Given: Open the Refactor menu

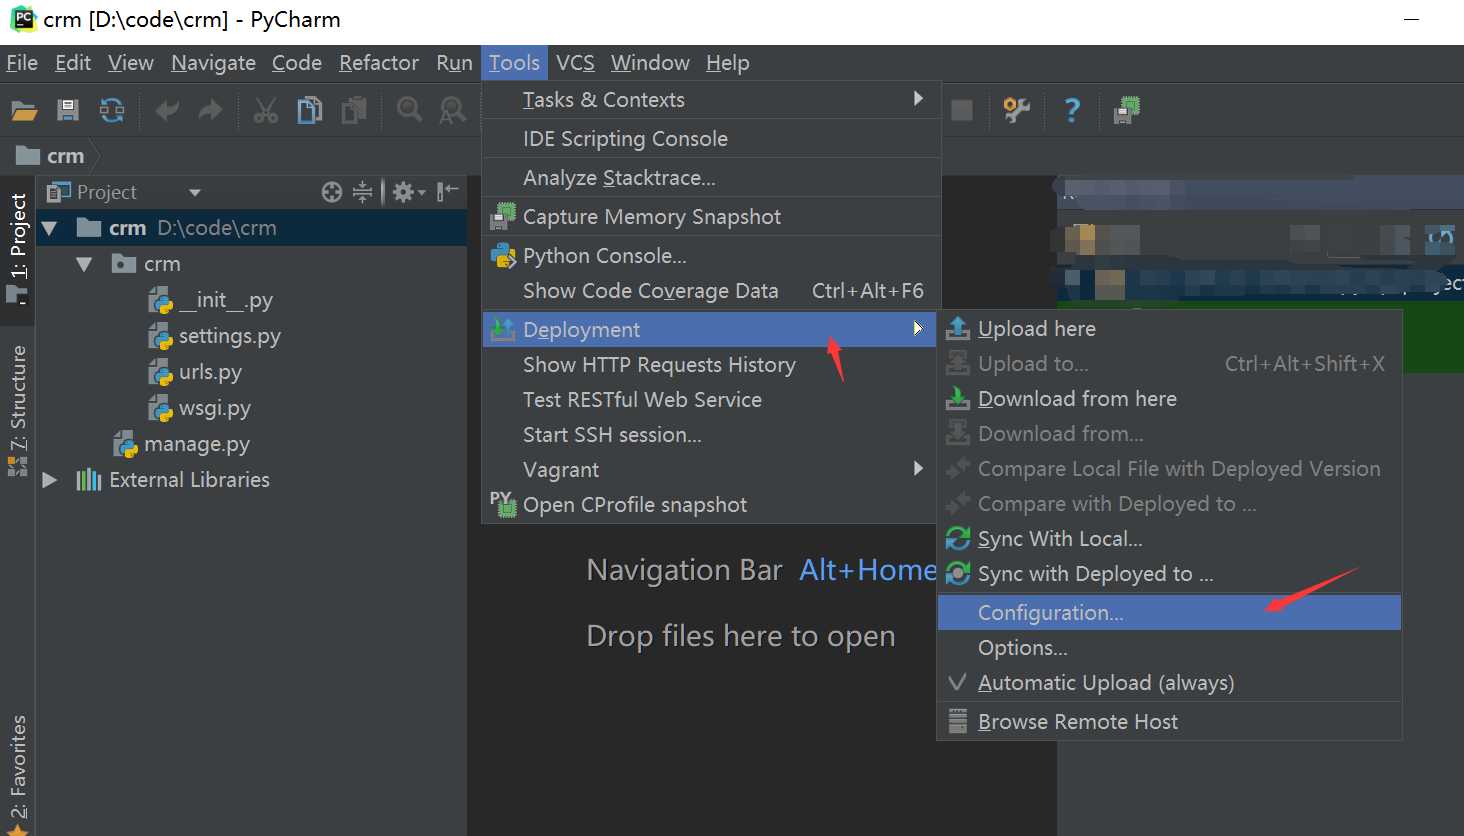Looking at the screenshot, I should tap(379, 63).
